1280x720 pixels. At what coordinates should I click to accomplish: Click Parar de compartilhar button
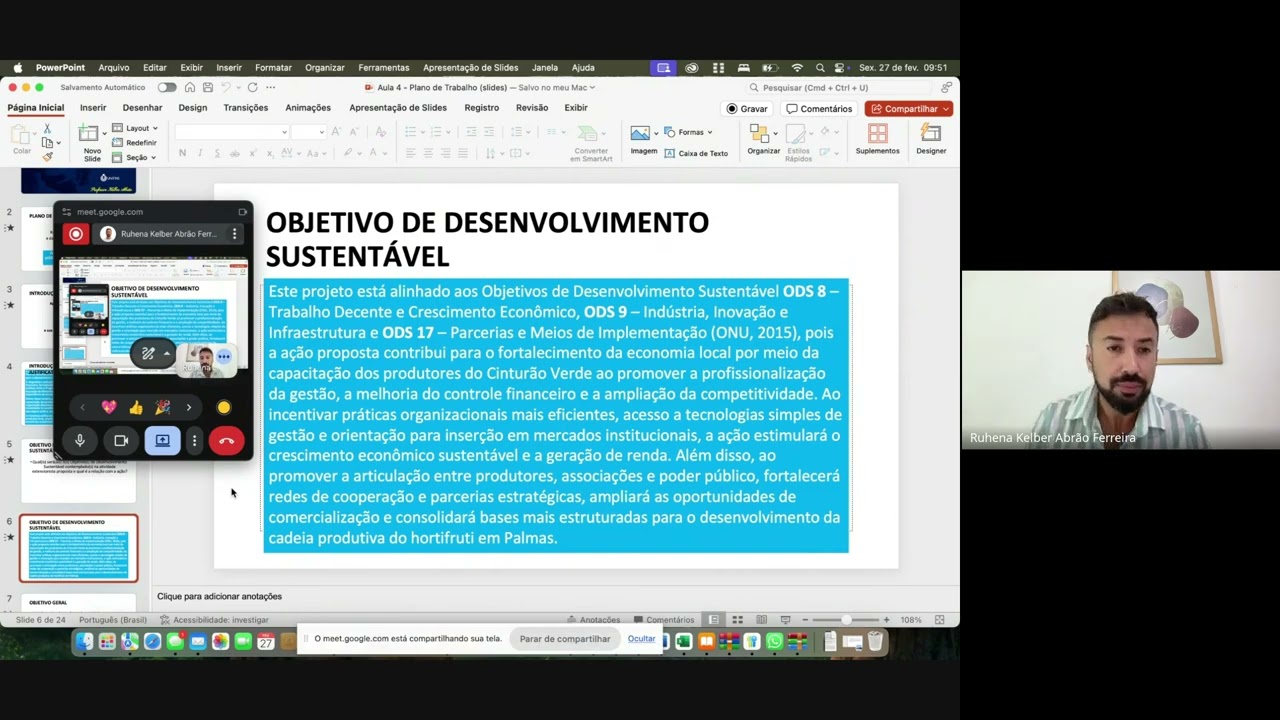click(565, 639)
